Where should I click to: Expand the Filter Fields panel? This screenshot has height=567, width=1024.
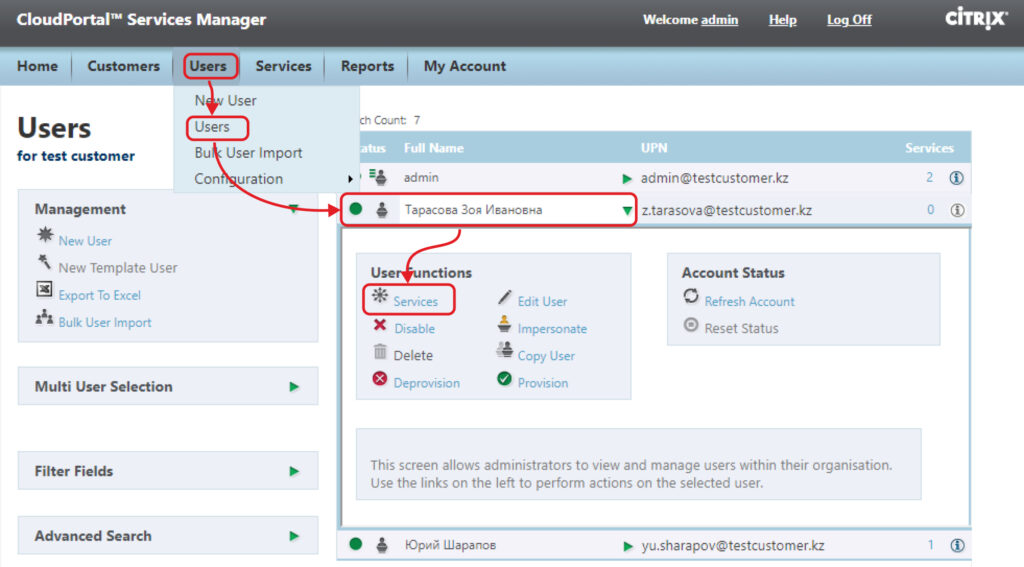pos(294,471)
